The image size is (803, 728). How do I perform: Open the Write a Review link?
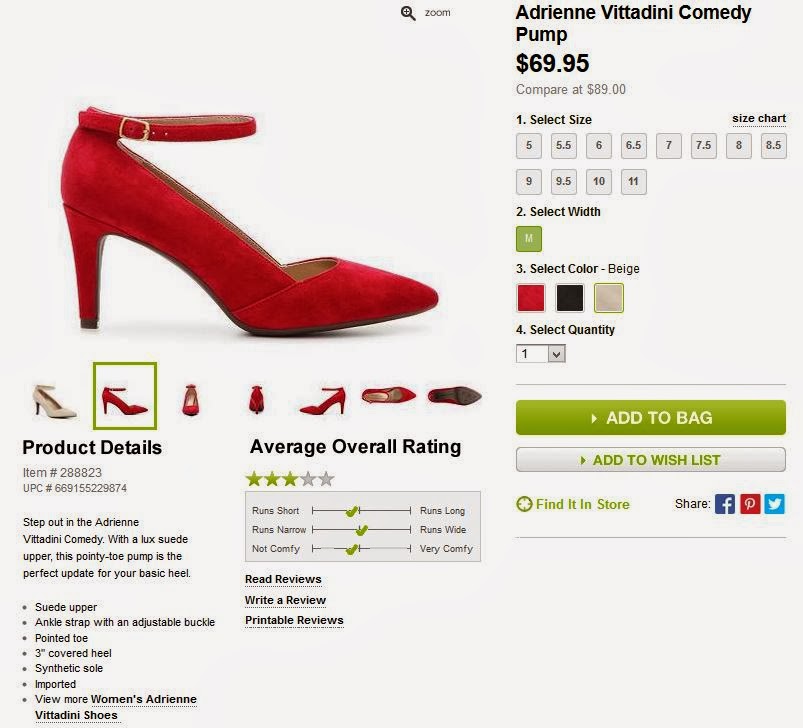[285, 600]
